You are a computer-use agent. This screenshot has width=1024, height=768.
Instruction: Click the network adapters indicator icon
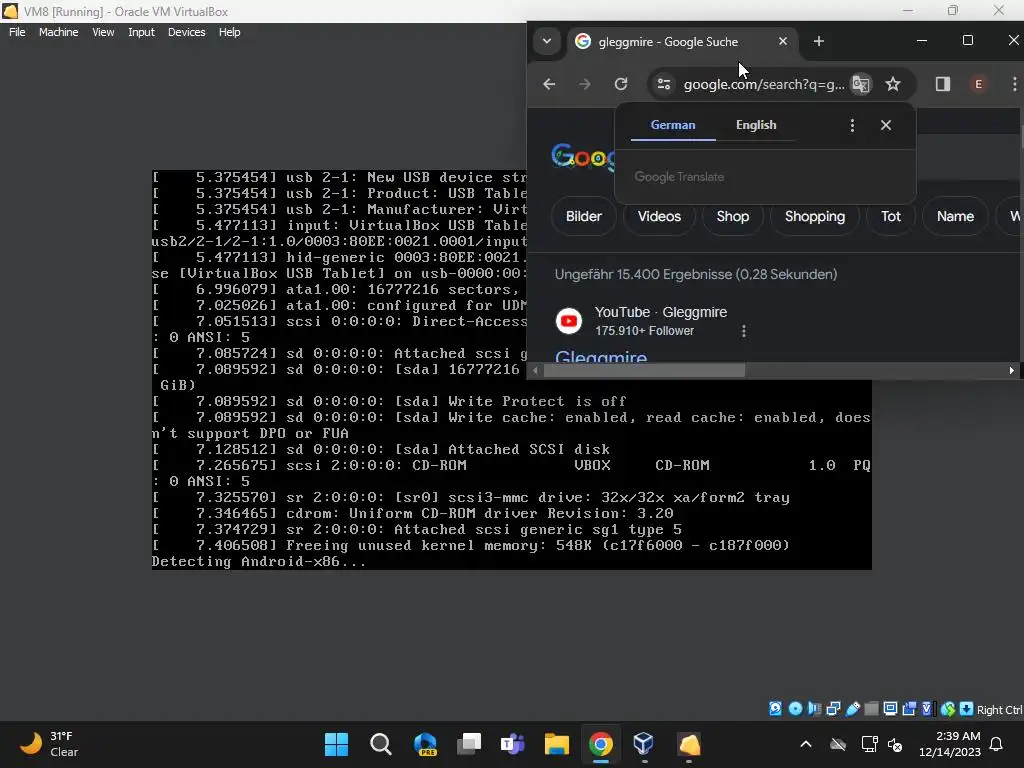[x=833, y=709]
